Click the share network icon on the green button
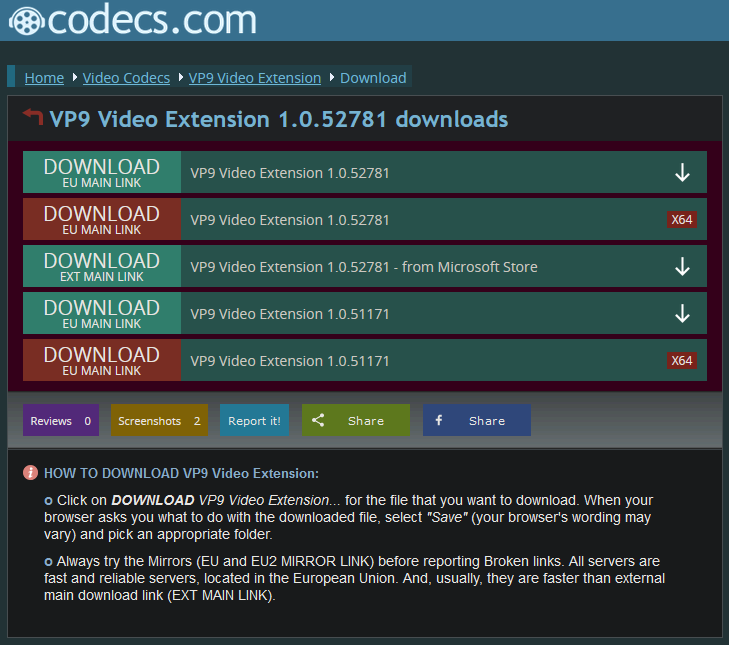This screenshot has width=729, height=645. click(318, 420)
